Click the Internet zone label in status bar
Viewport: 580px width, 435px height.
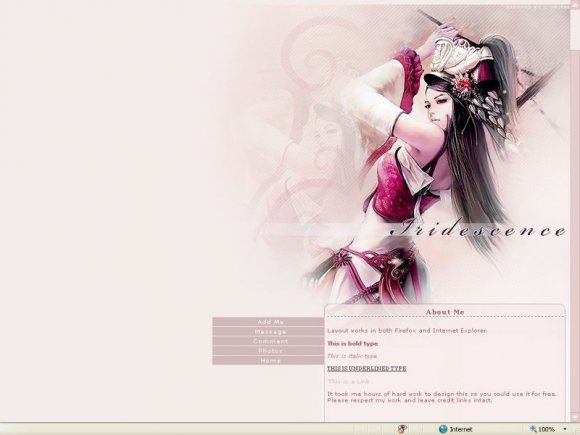pyautogui.click(x=461, y=429)
